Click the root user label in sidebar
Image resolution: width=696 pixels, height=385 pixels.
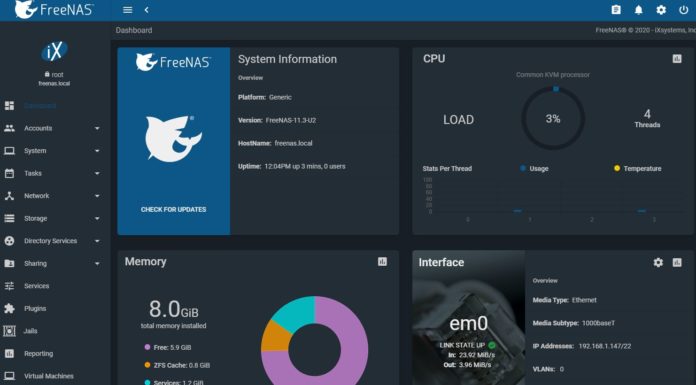[x=54, y=75]
